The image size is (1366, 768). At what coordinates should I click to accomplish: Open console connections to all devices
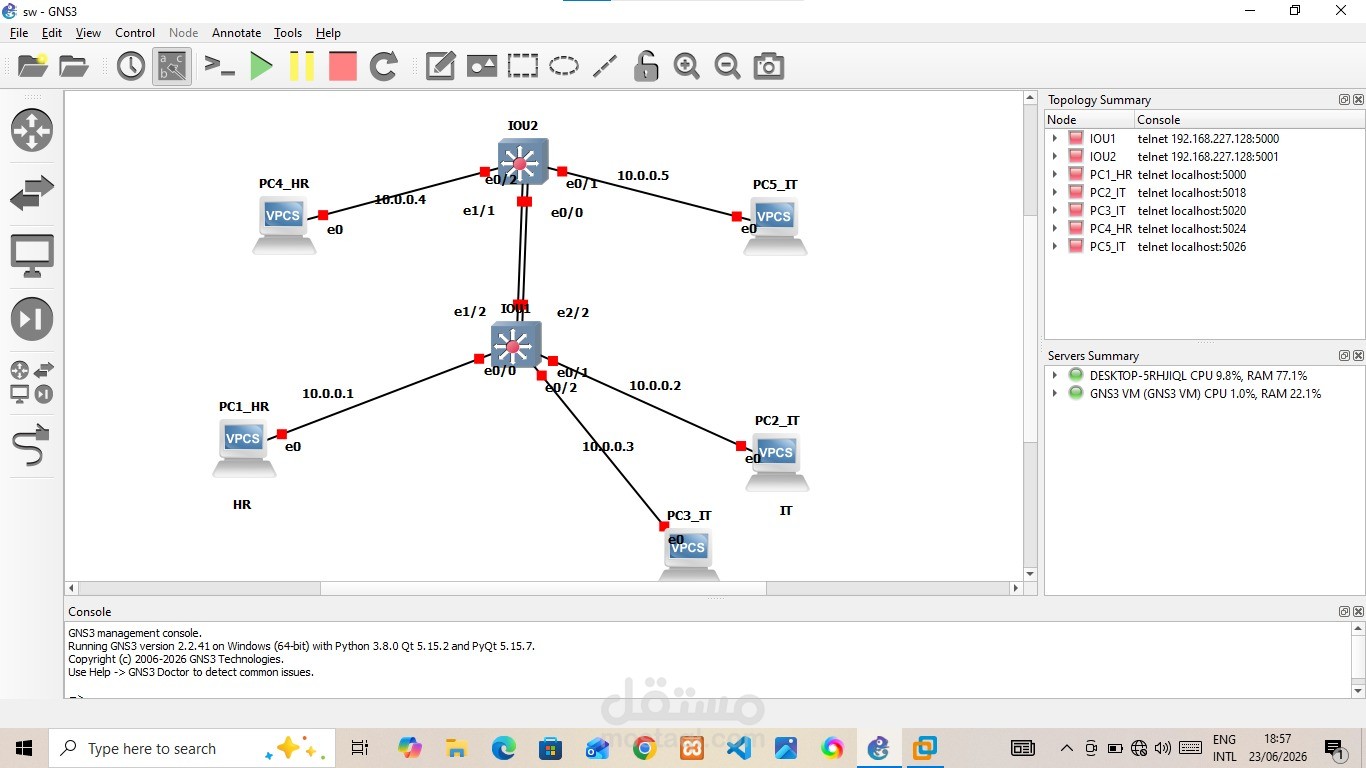(x=219, y=67)
